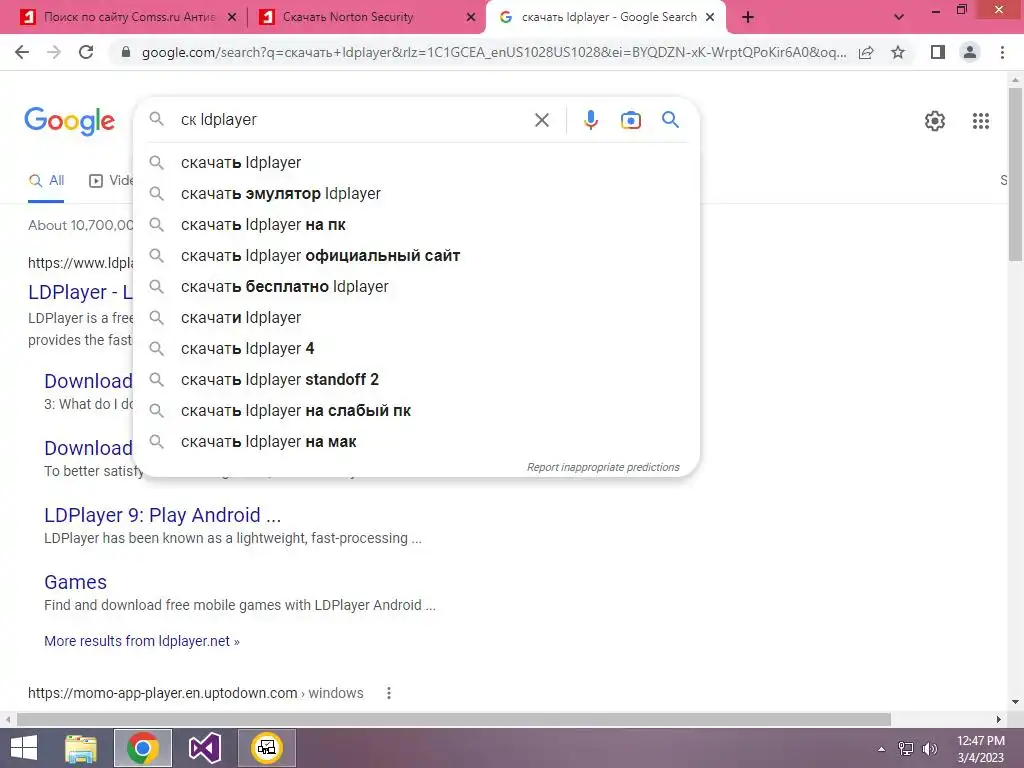Open More results from ldplayer.net
Screen dimensions: 1024x768
coord(142,641)
